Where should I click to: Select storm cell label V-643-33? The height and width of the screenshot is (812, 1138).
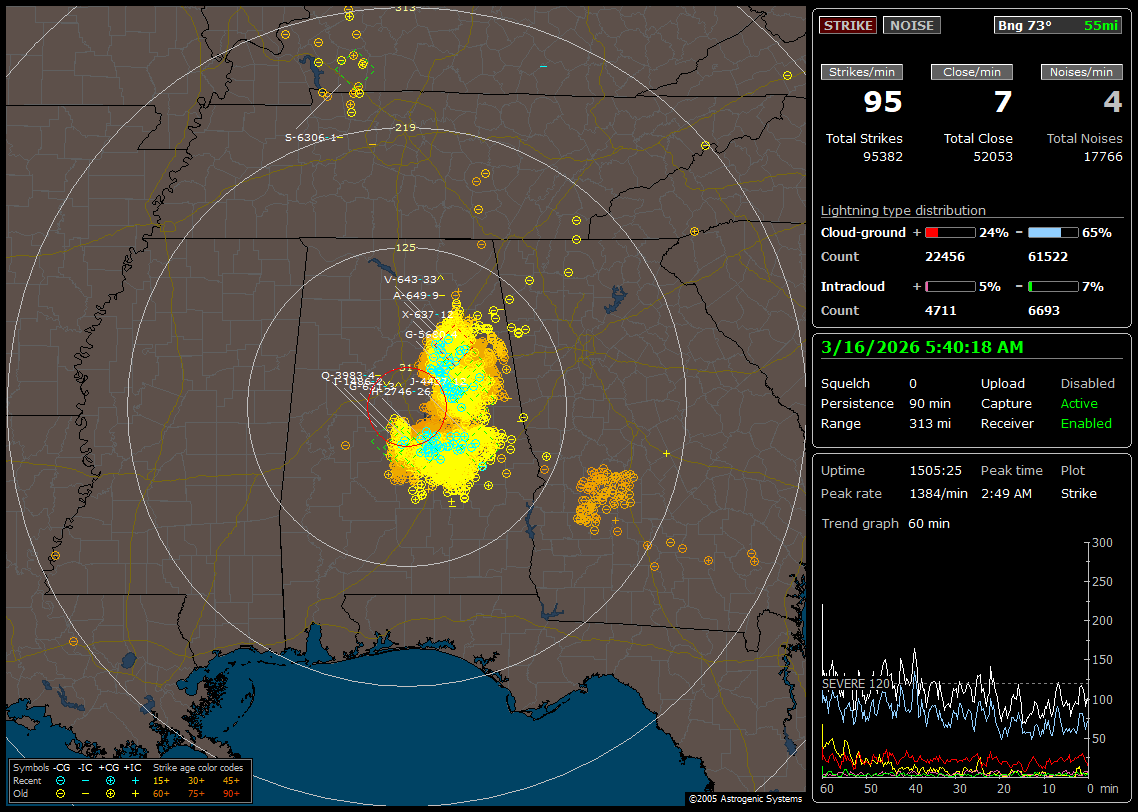411,280
